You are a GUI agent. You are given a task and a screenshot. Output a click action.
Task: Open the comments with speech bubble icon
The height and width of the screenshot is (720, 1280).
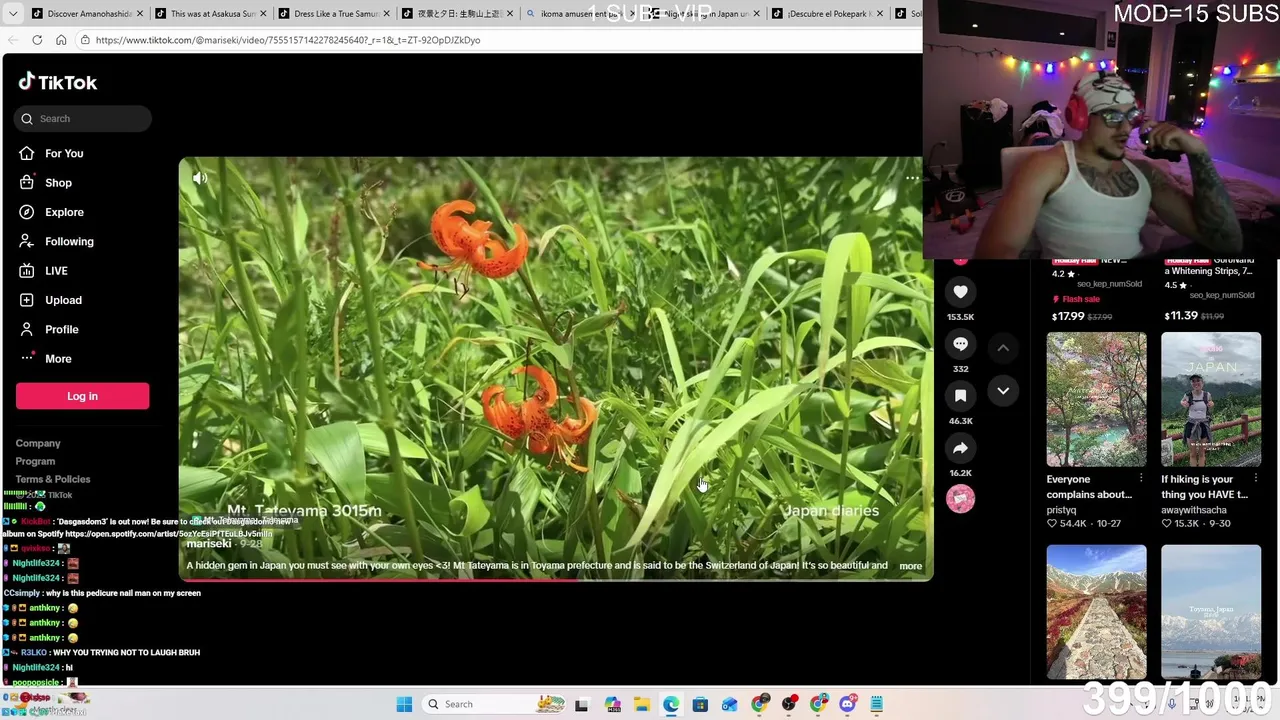coord(960,344)
